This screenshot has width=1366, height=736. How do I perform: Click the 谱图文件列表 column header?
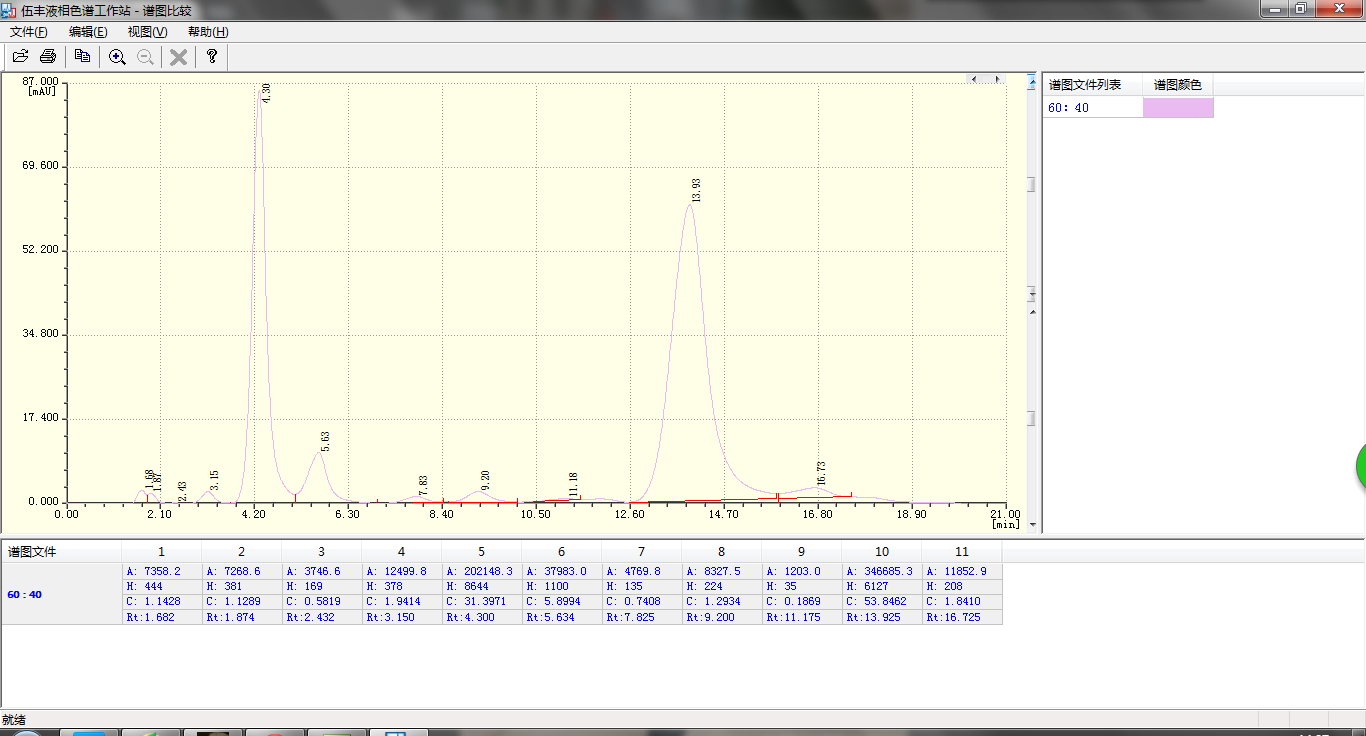pos(1093,85)
